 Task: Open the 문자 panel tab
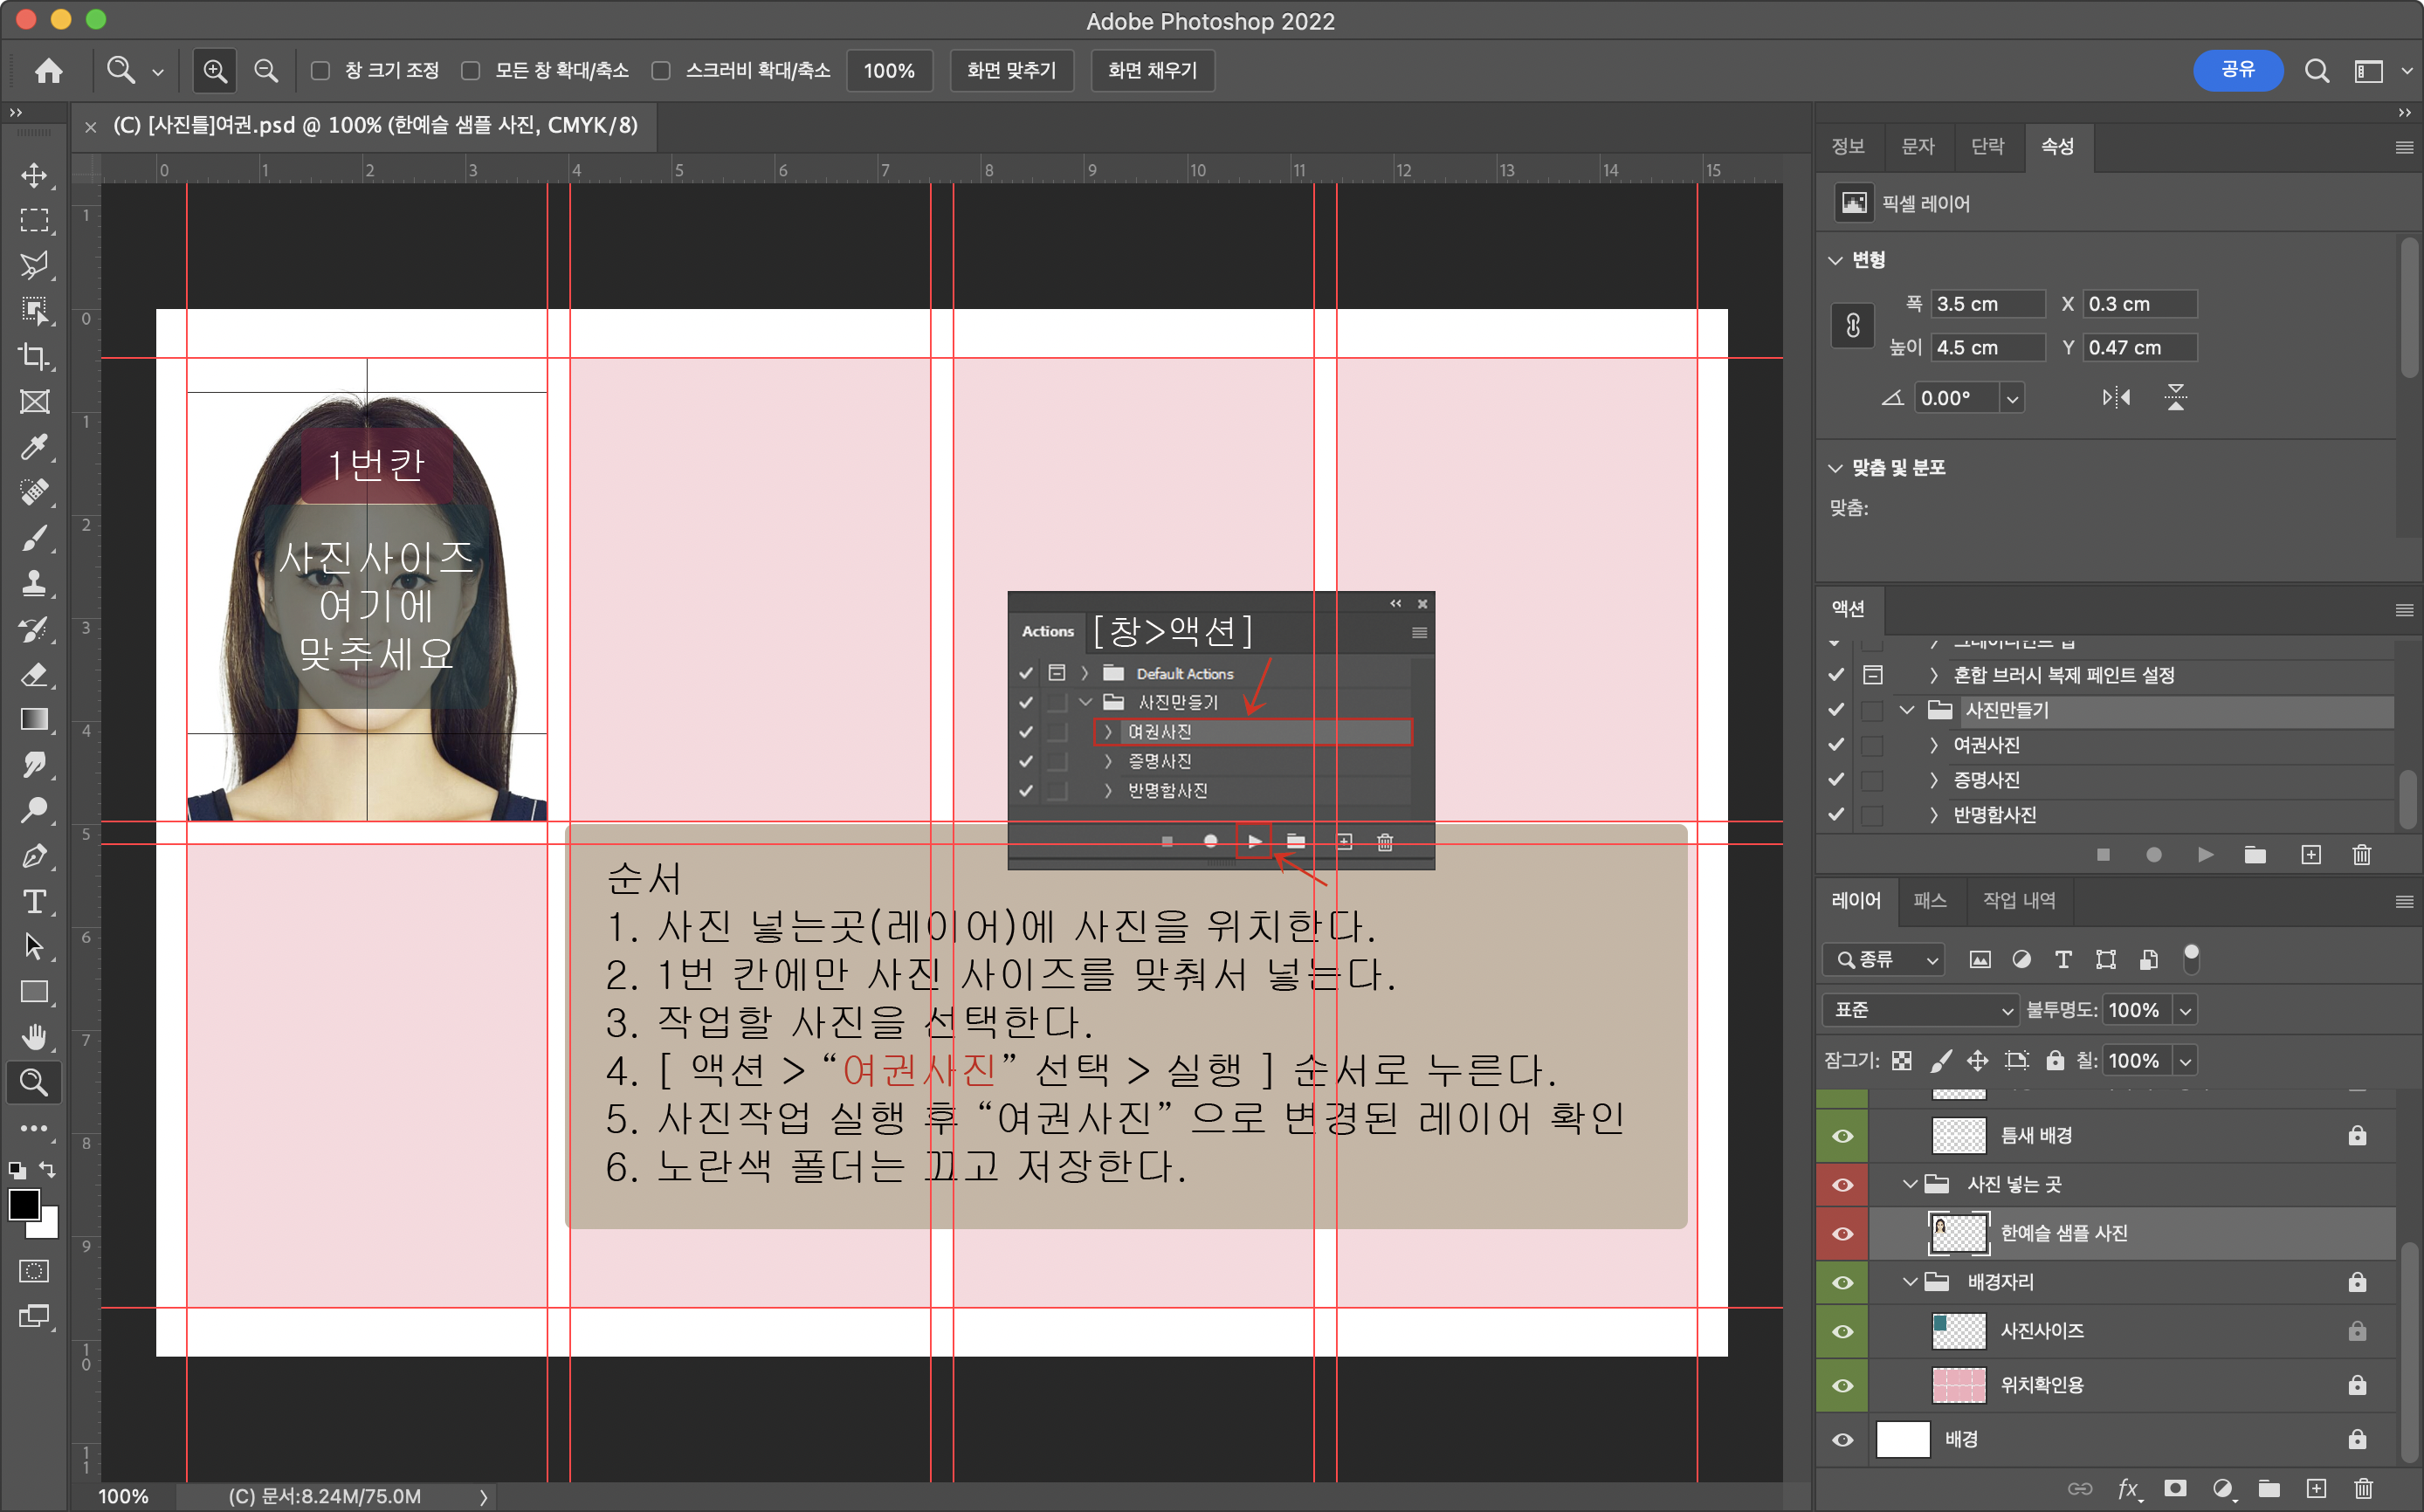click(1917, 147)
